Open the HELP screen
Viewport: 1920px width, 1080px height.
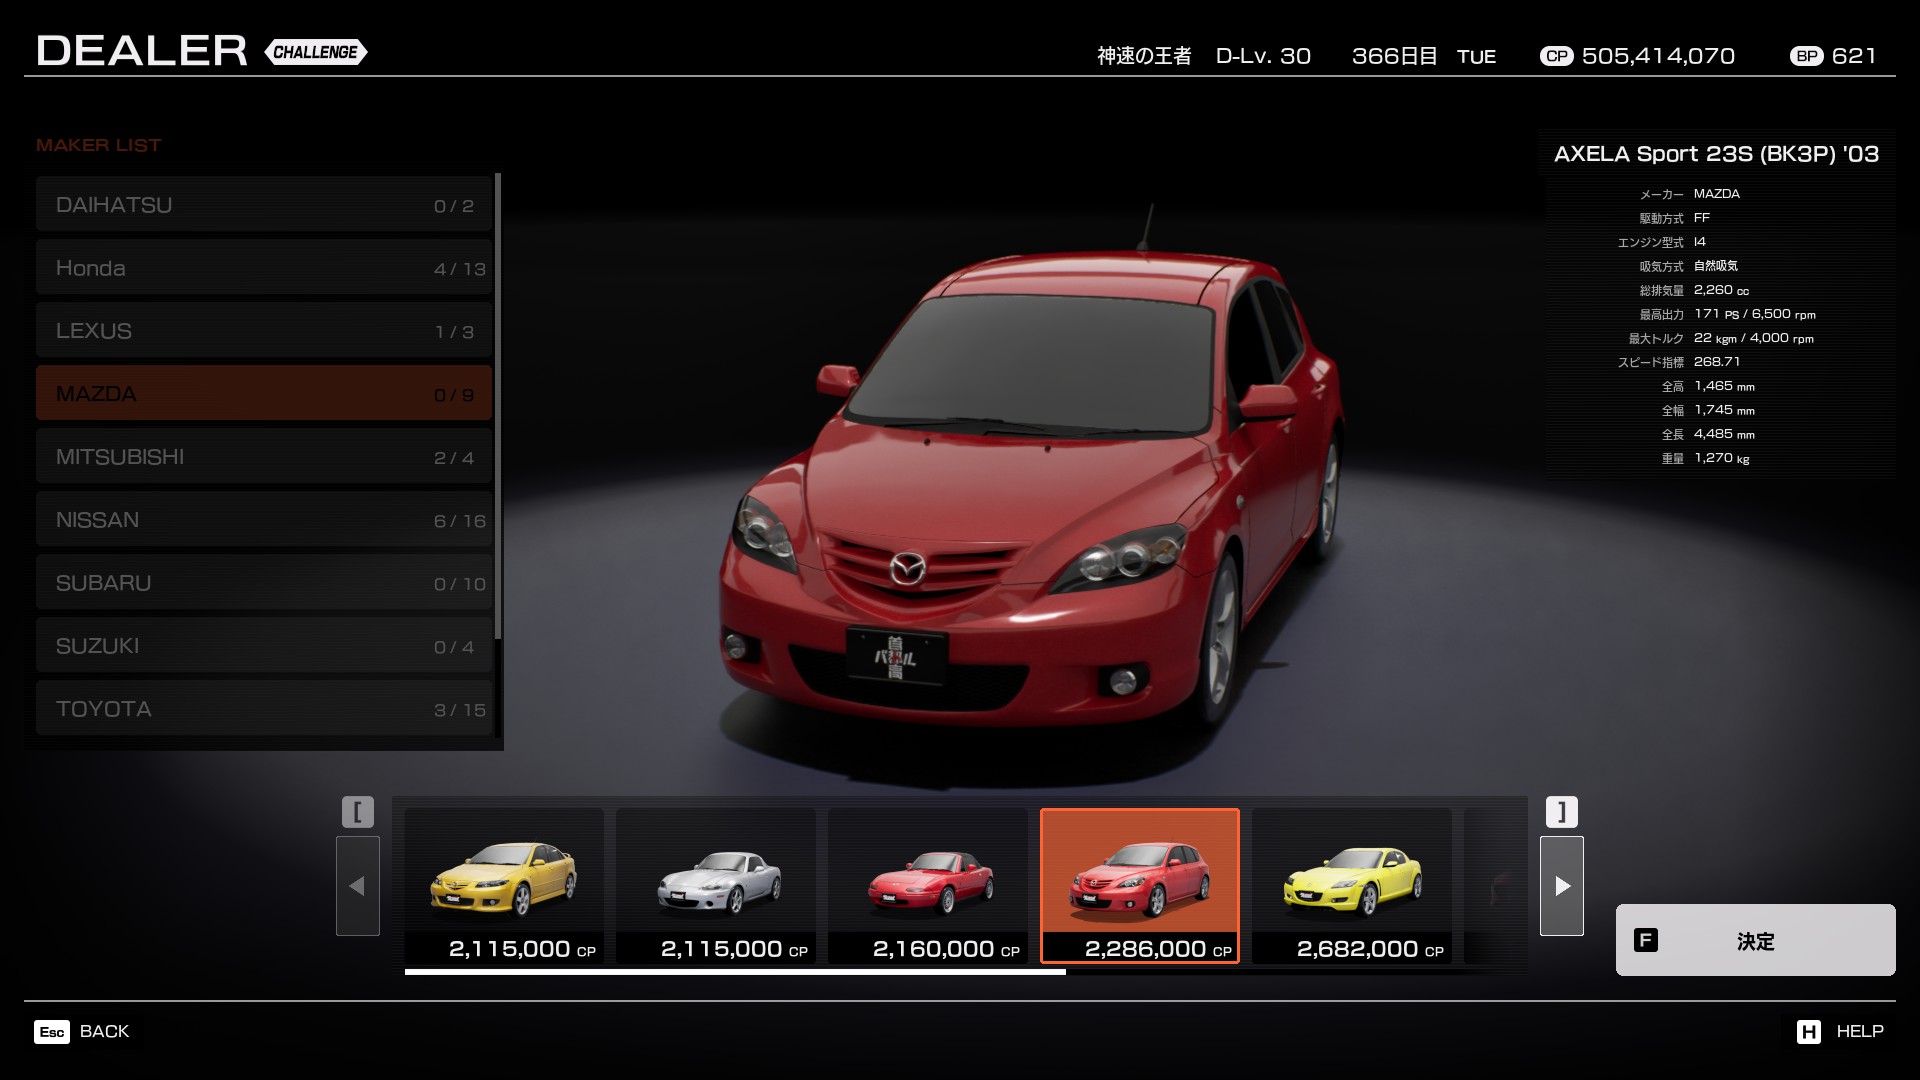point(1859,1032)
